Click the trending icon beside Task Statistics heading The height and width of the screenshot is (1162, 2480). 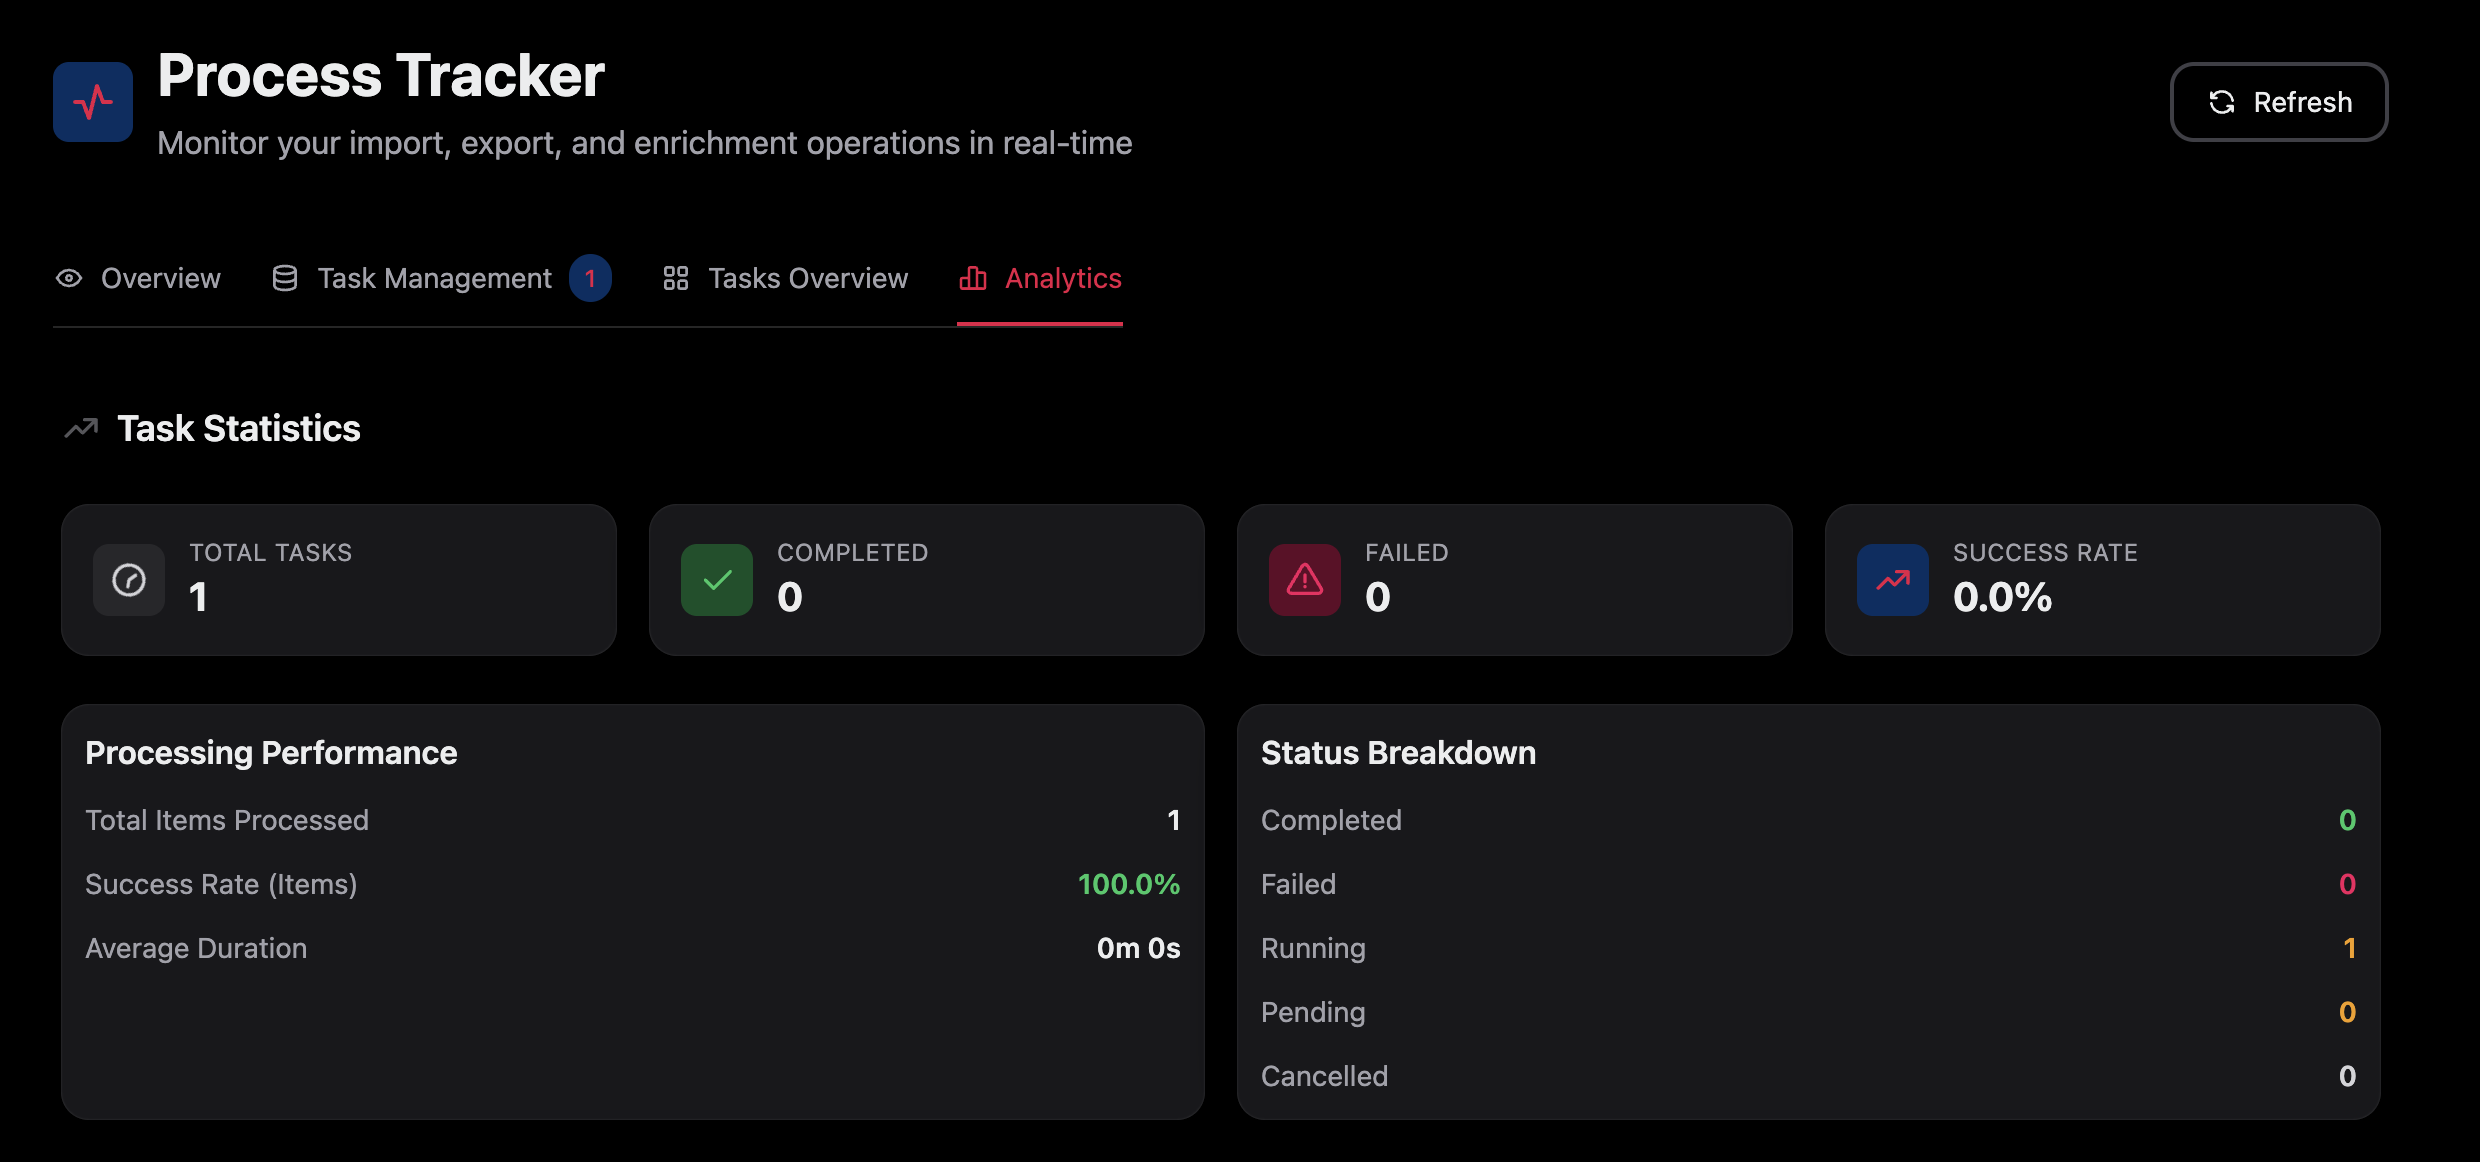coord(81,428)
